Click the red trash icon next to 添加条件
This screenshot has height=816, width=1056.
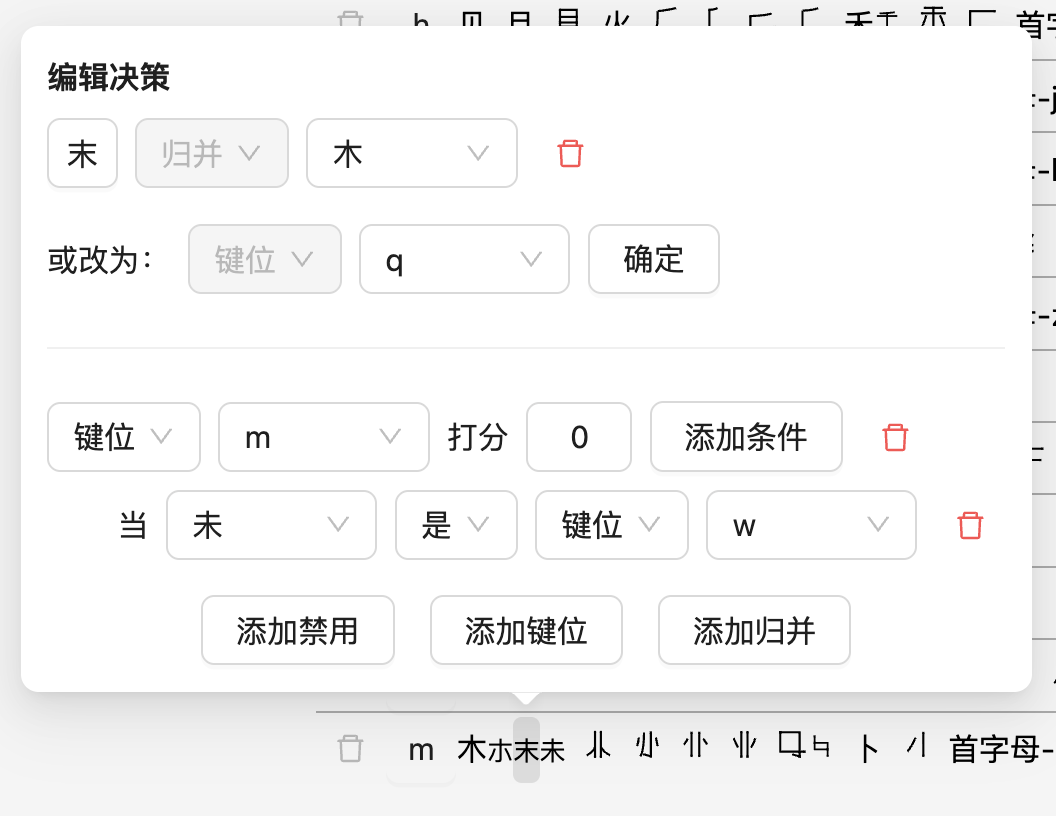(895, 437)
